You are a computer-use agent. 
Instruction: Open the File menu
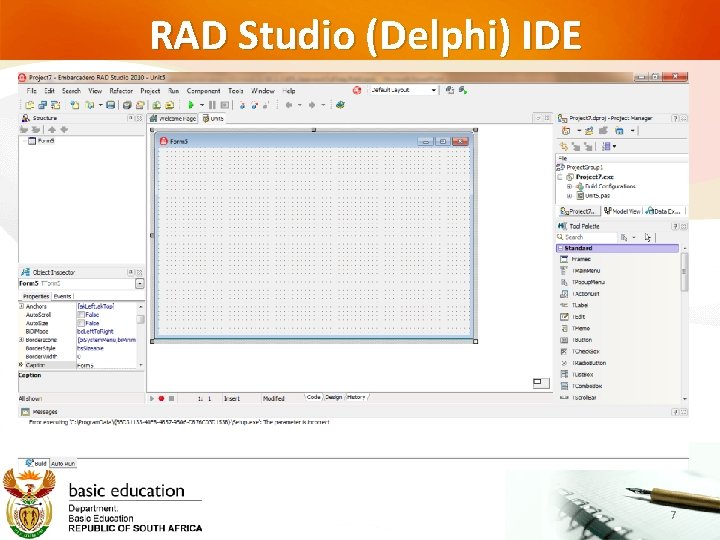[x=31, y=91]
